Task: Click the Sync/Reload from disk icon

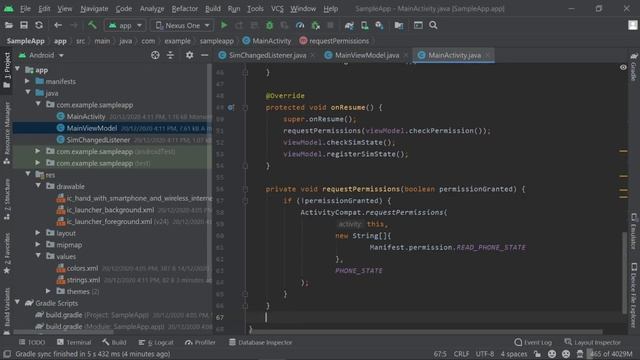Action: coord(39,25)
